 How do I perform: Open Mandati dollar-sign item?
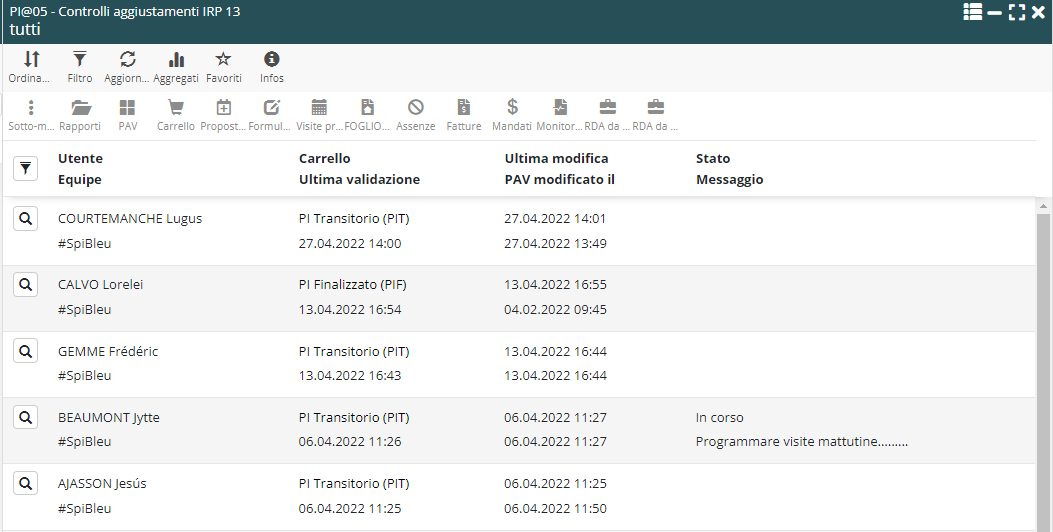[512, 115]
